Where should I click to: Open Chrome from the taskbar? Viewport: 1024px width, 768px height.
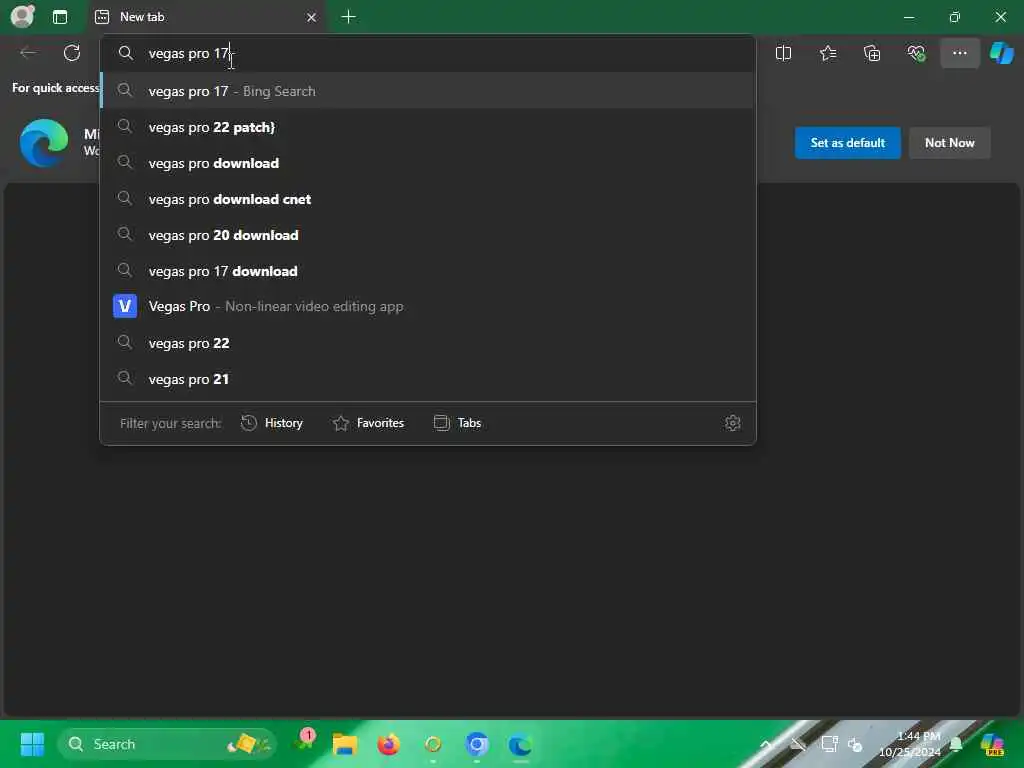(x=477, y=744)
